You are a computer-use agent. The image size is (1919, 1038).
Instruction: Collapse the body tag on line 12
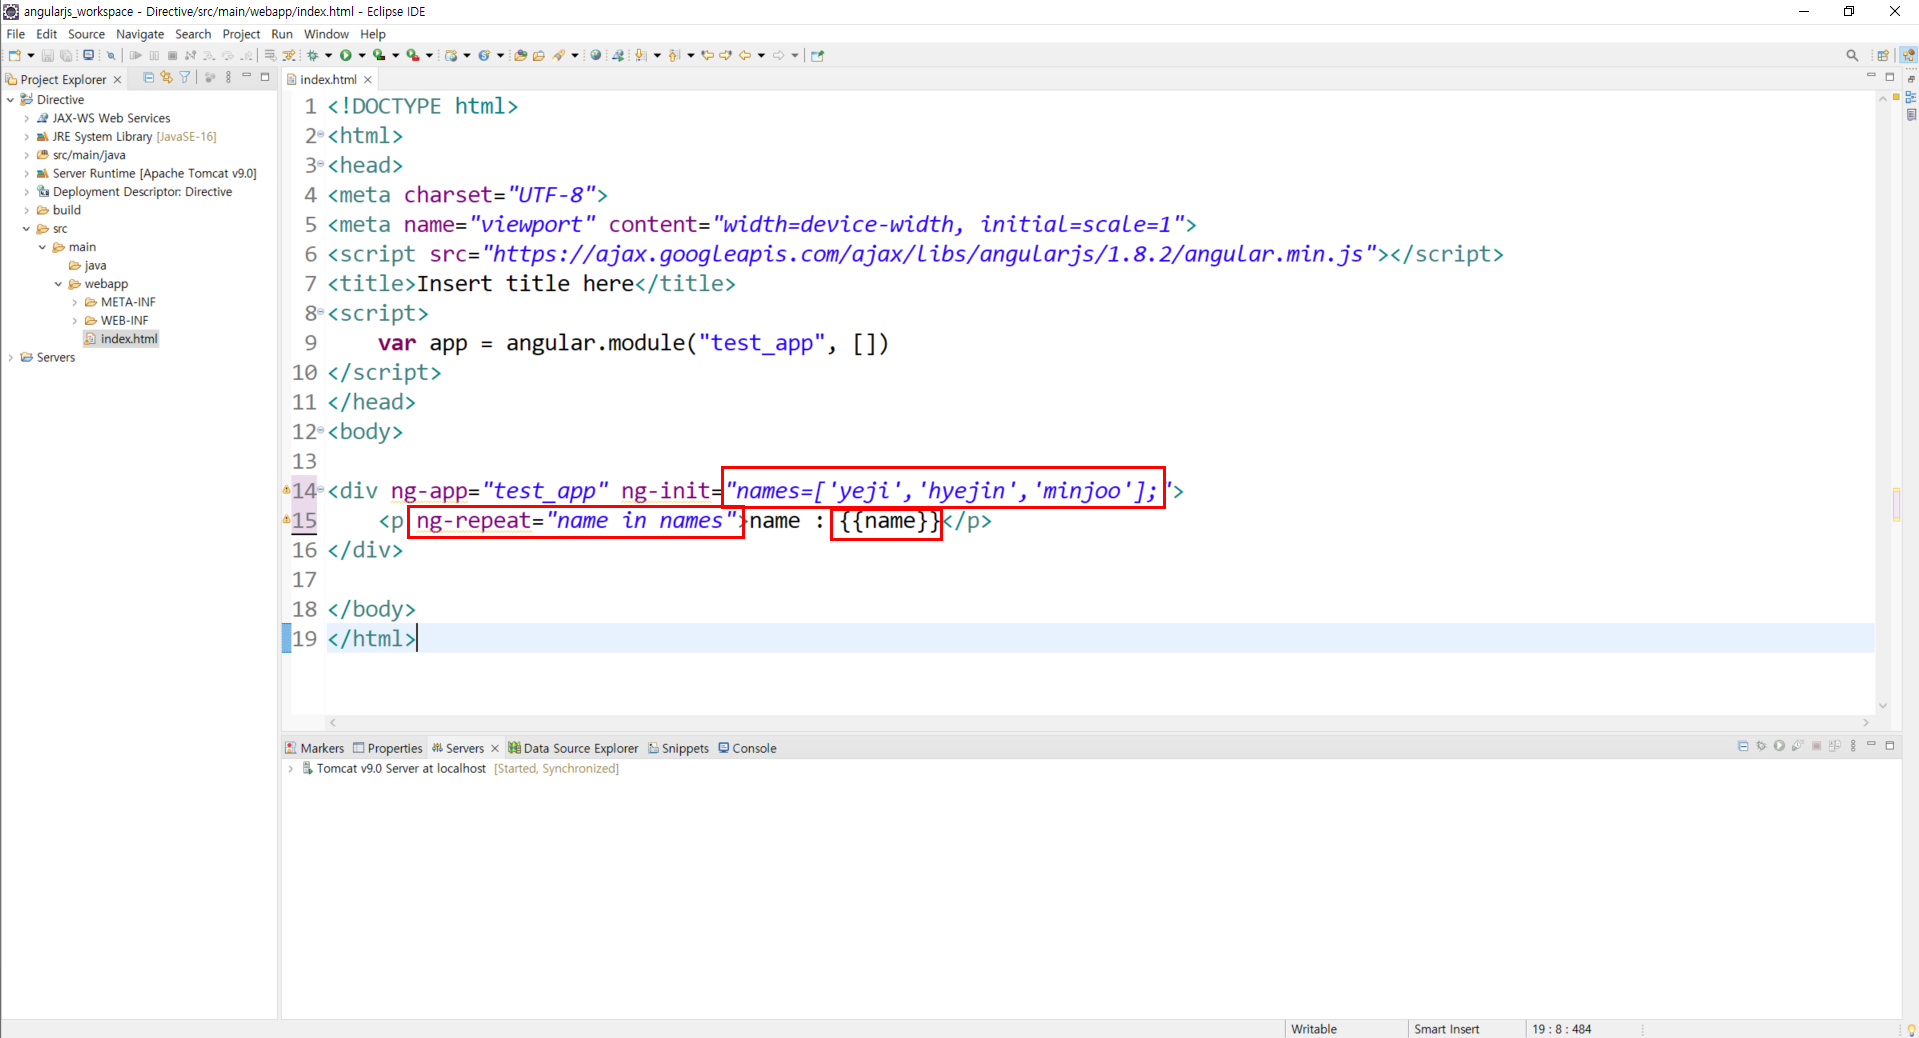point(321,431)
